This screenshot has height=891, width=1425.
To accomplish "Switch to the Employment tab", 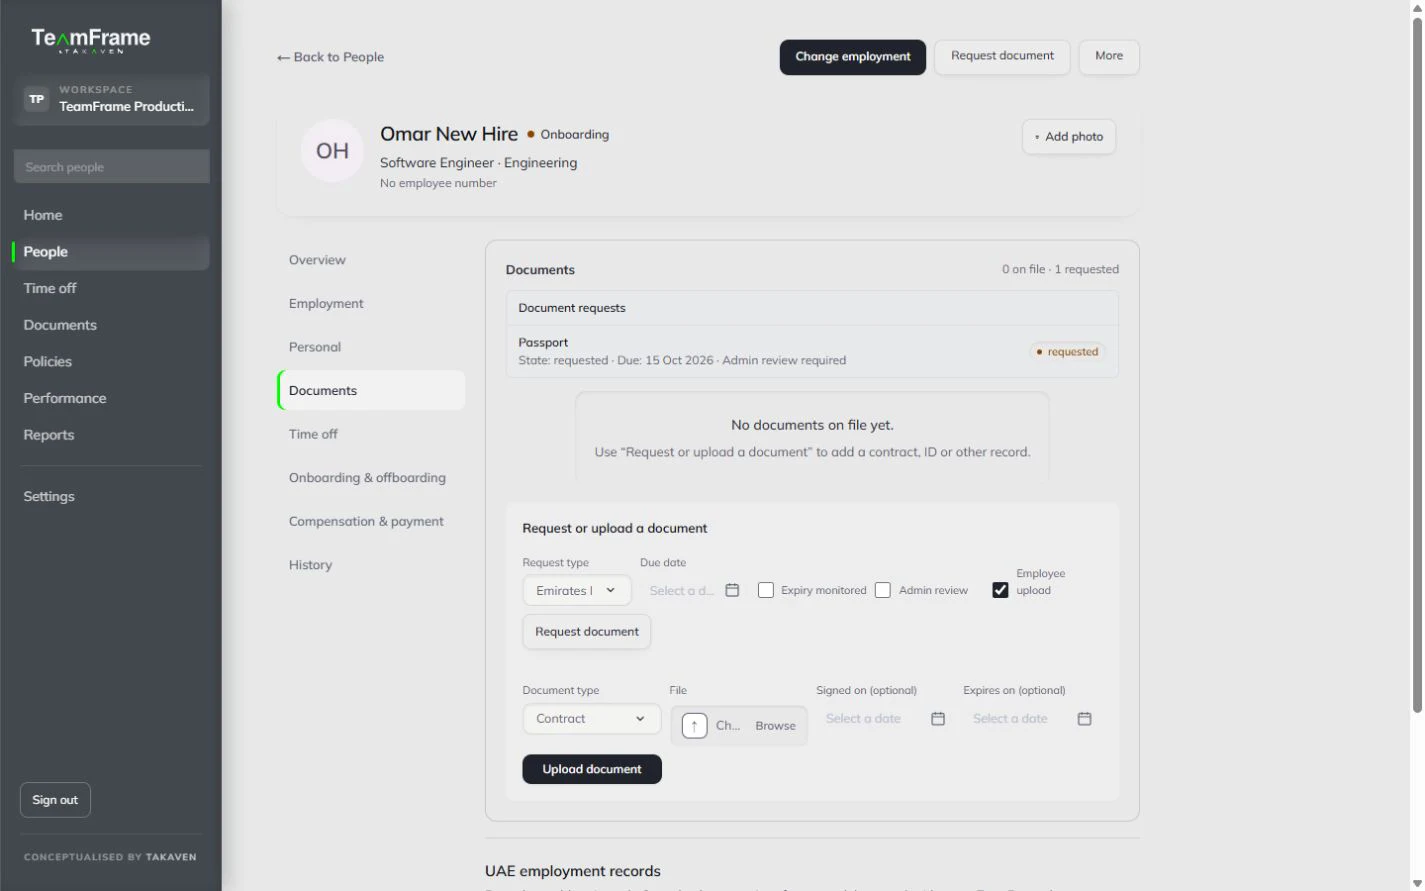I will tap(371, 303).
